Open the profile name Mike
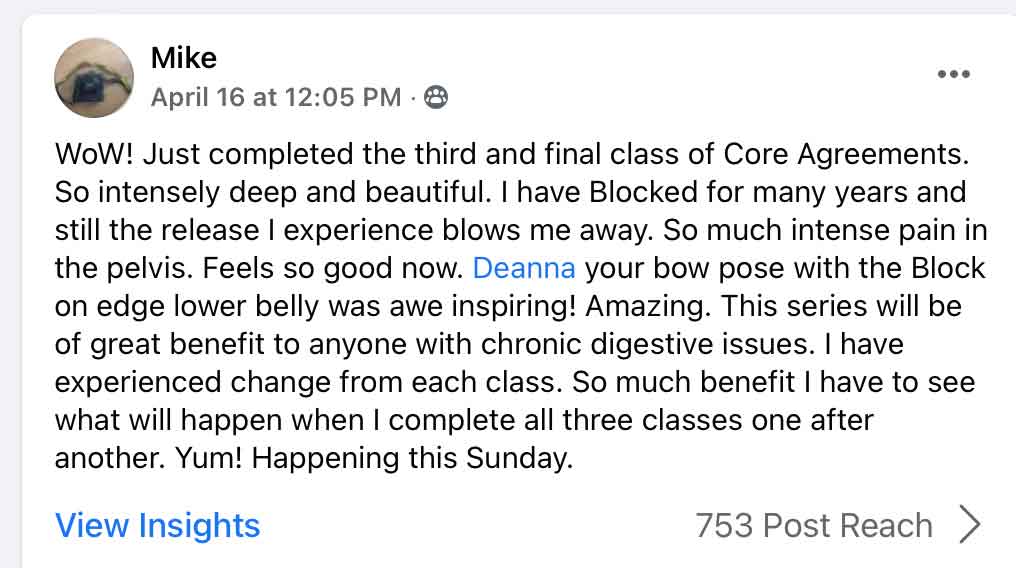 pyautogui.click(x=183, y=58)
